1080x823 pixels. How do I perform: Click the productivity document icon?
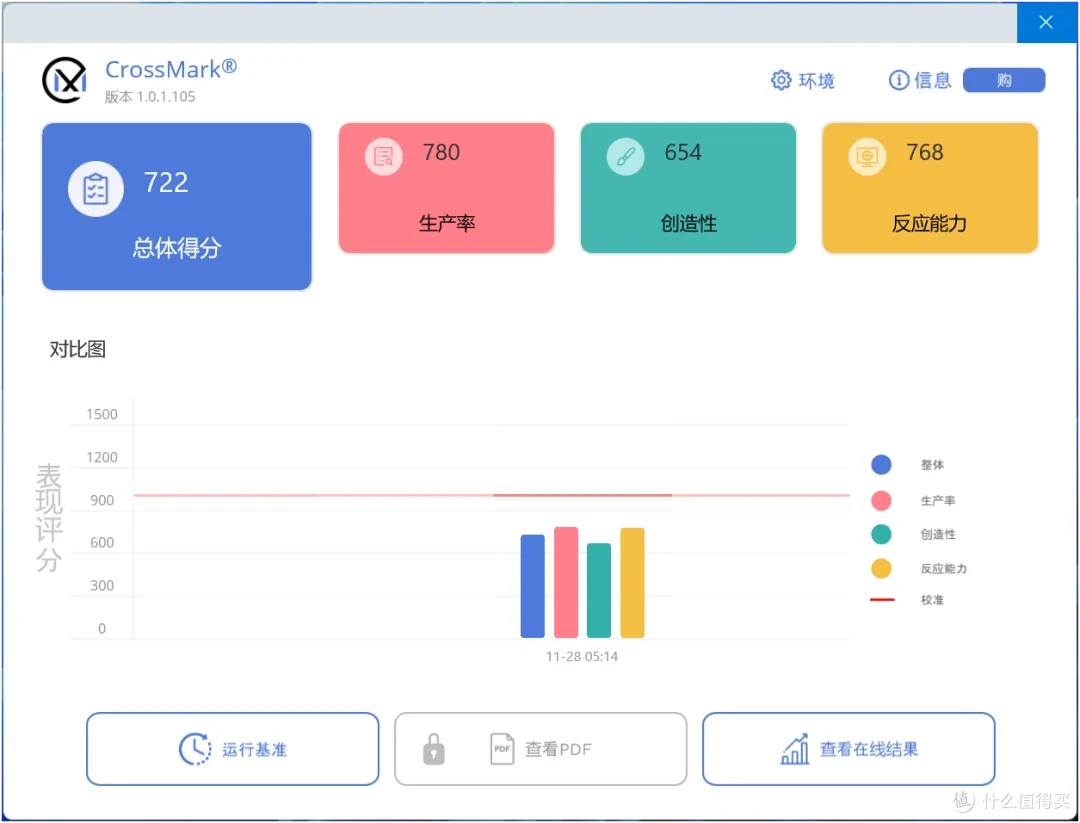[x=384, y=156]
